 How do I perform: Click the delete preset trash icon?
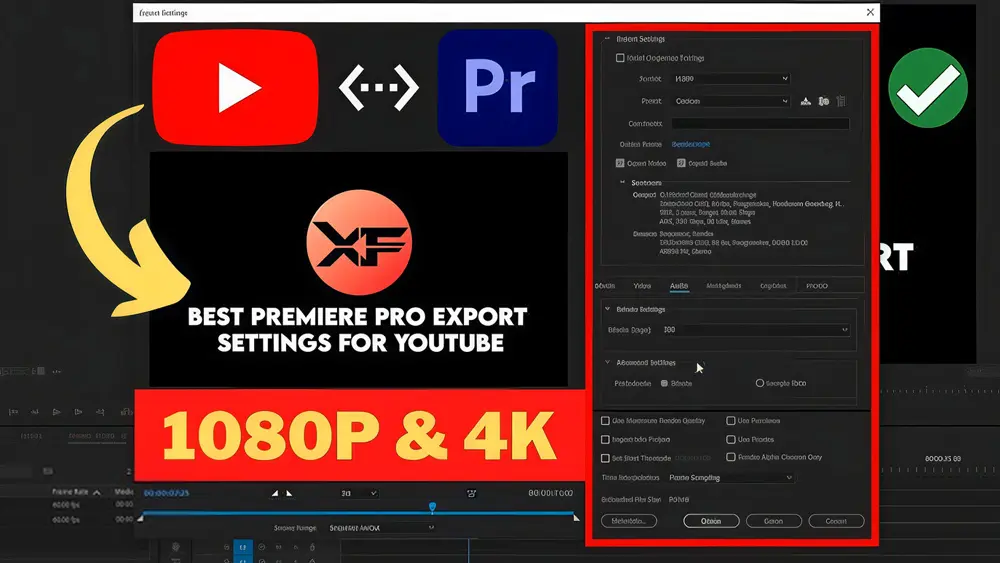[x=841, y=101]
